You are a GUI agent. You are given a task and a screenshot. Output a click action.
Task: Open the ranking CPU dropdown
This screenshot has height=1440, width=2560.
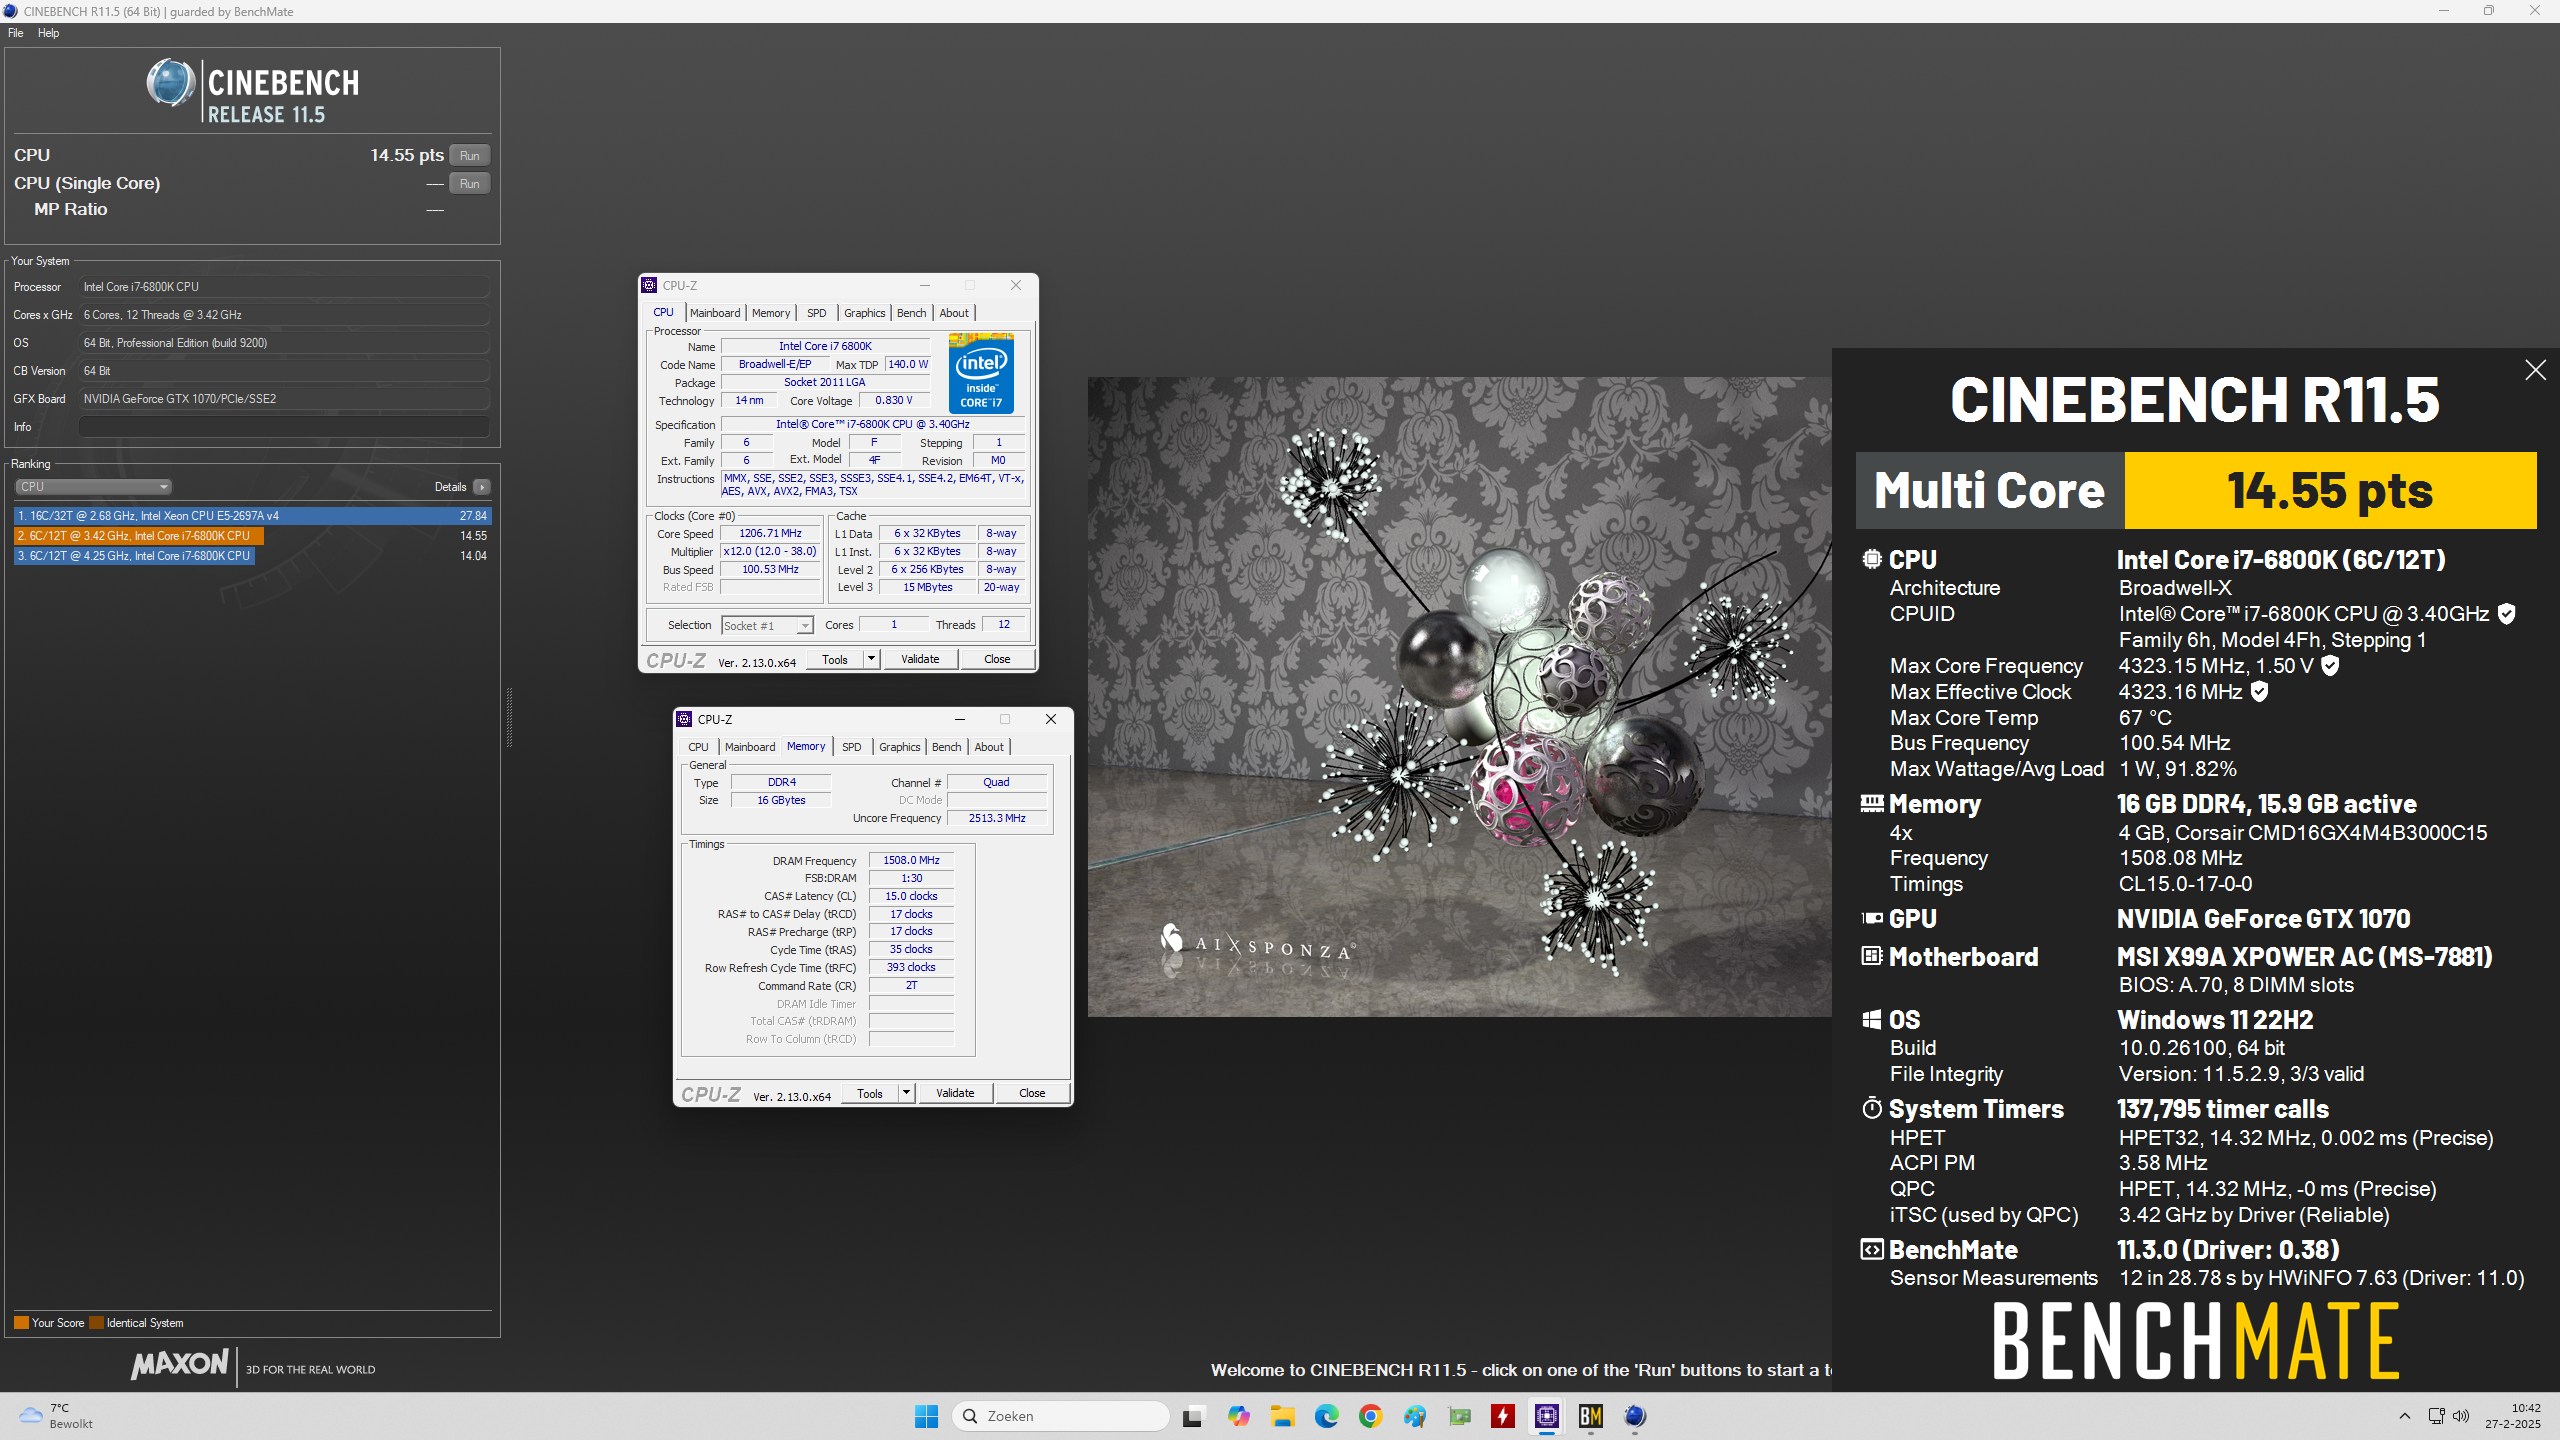(x=93, y=487)
